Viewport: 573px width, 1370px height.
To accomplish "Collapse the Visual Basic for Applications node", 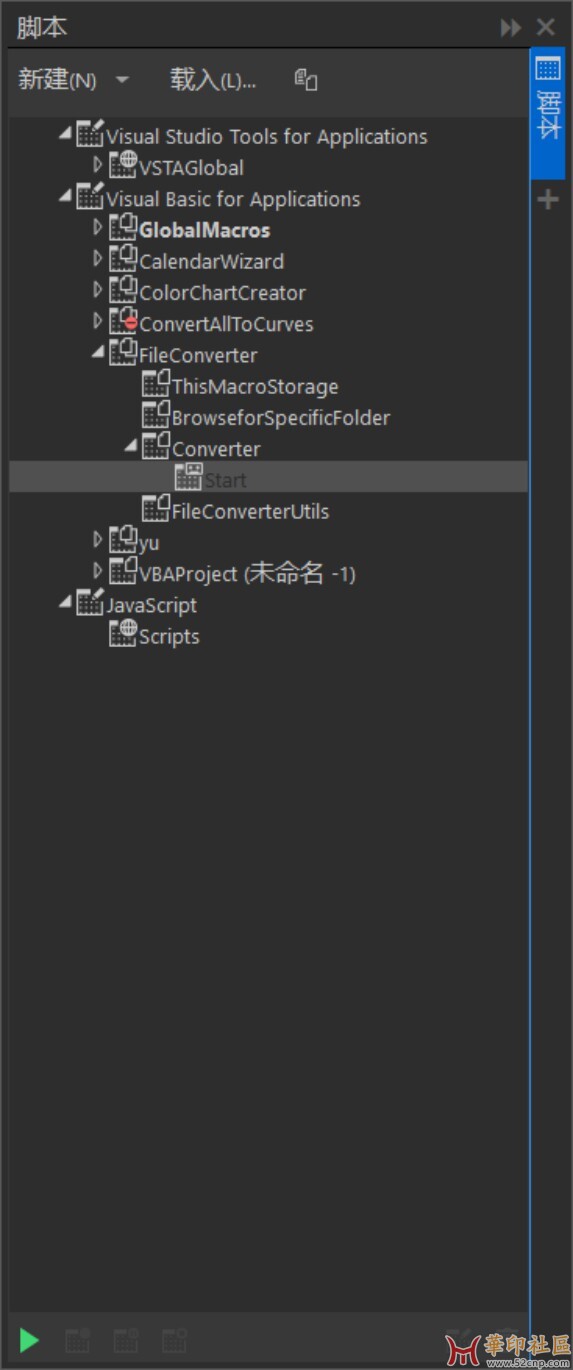I will [65, 197].
